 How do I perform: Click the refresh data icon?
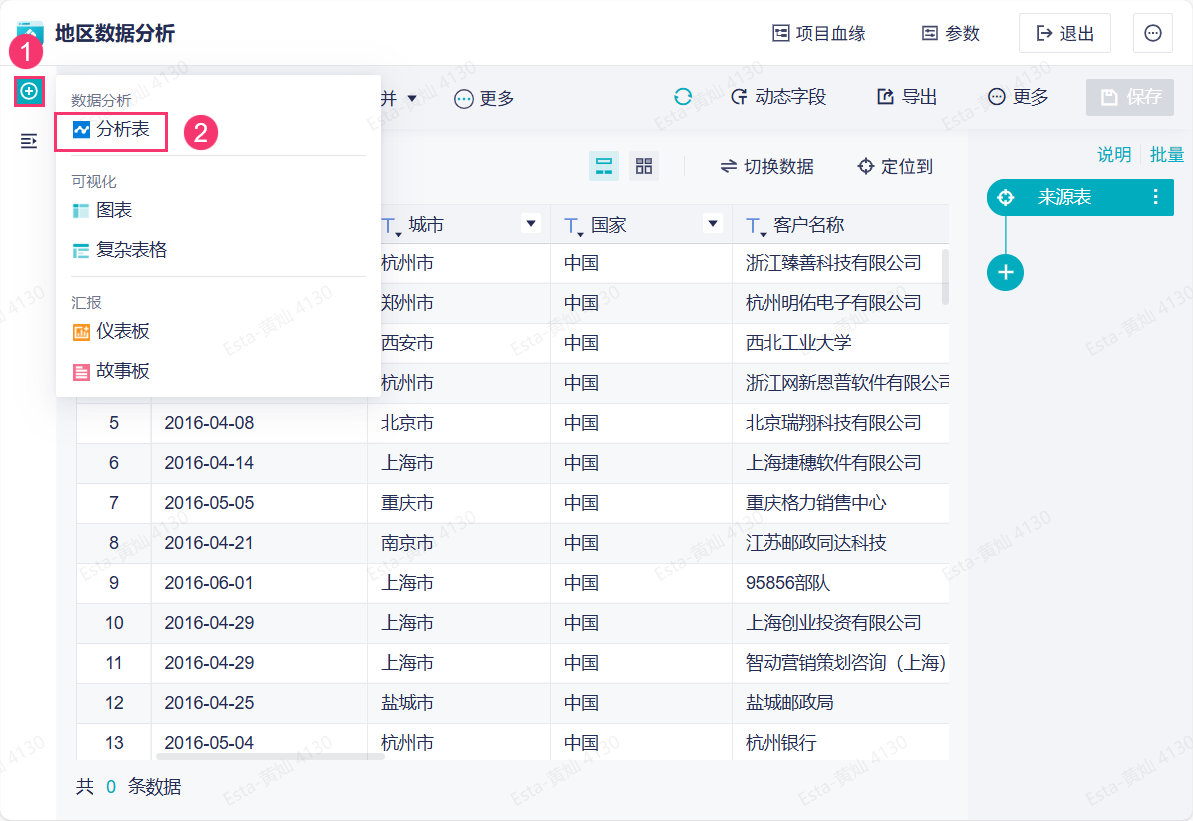682,97
